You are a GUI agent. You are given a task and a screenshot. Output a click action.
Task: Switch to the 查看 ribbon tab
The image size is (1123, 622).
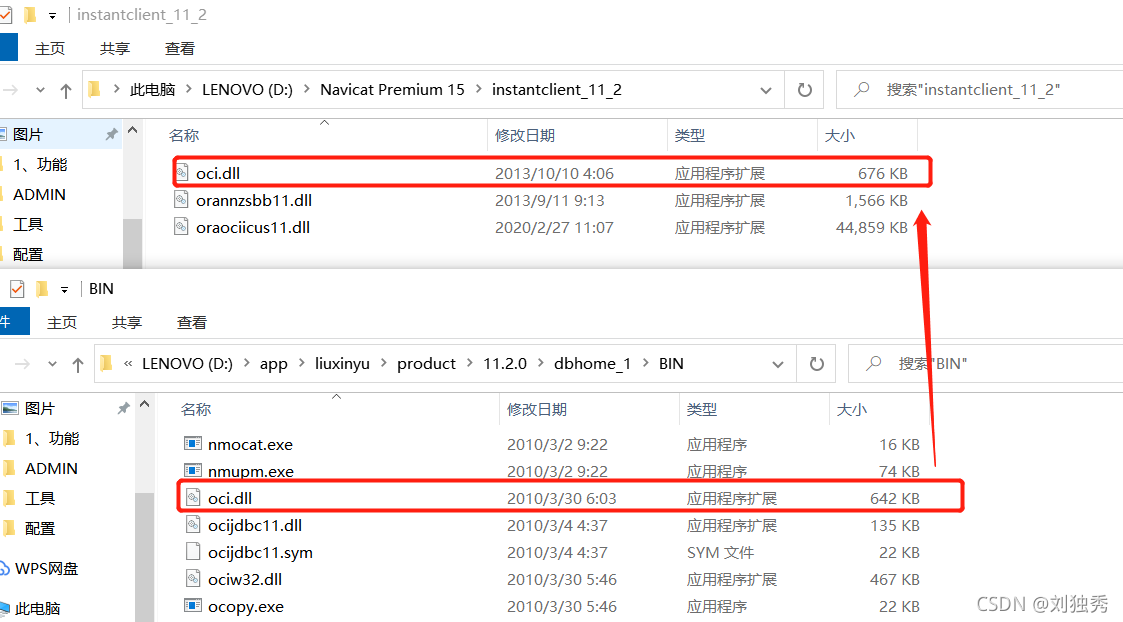(179, 47)
